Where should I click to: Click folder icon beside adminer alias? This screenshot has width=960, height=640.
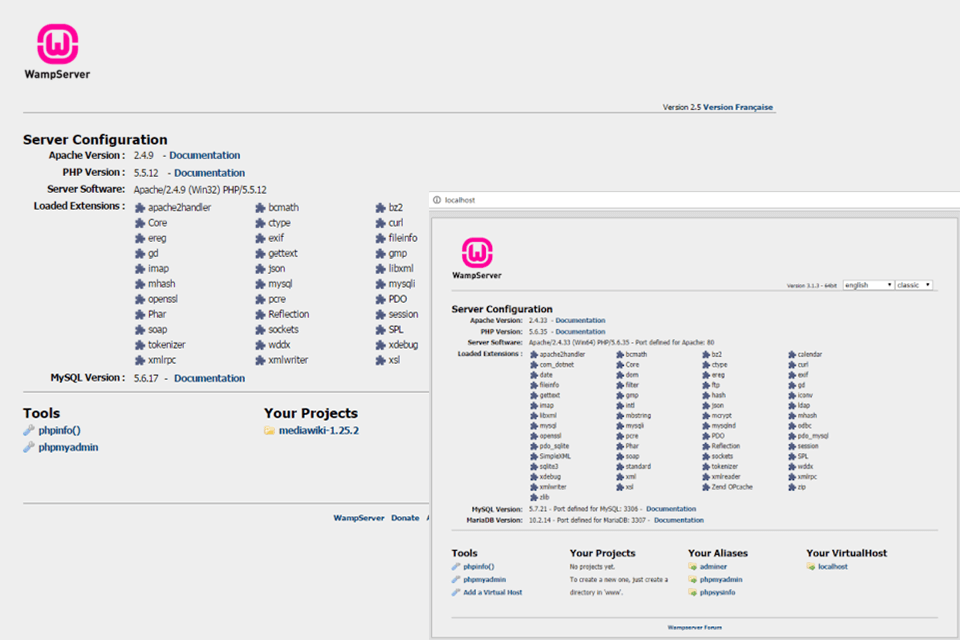(x=692, y=567)
